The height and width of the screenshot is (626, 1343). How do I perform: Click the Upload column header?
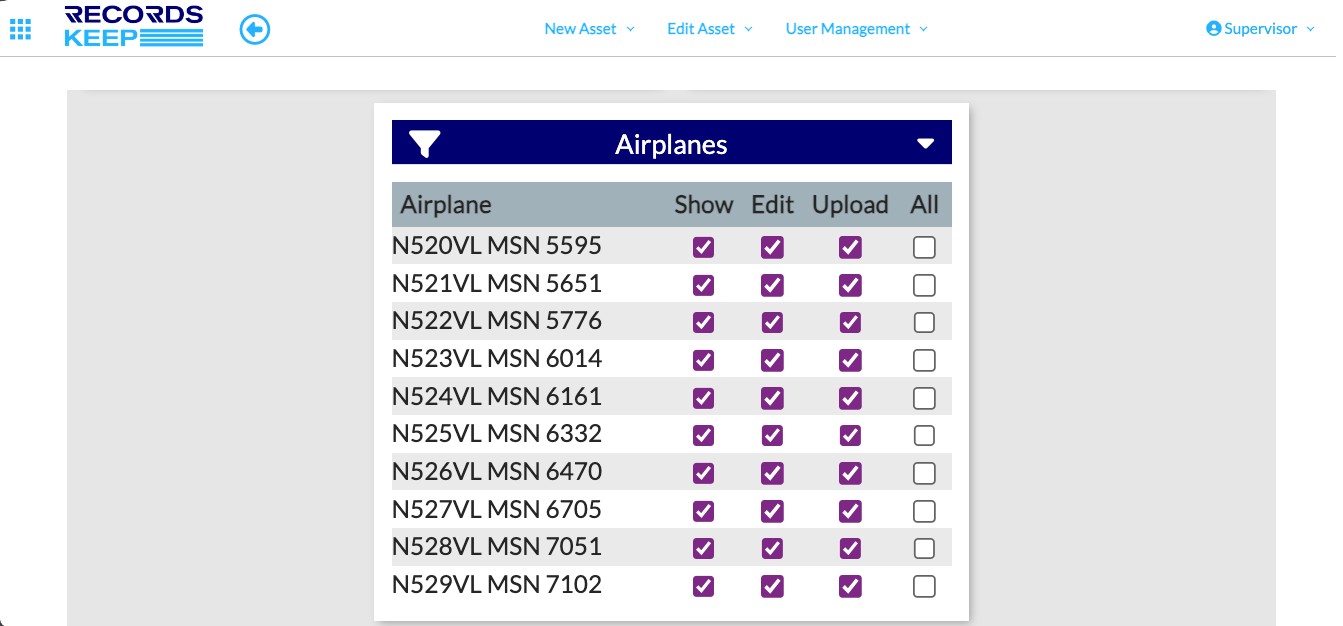pos(850,205)
